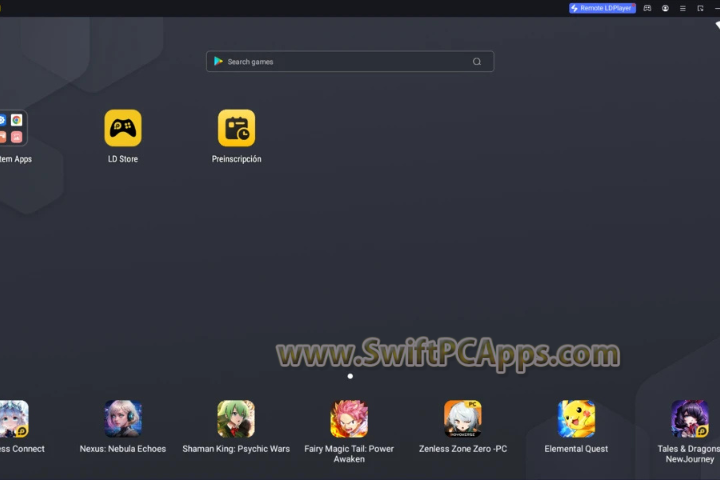Click the Google Play icon in search bar
Image resolution: width=720 pixels, height=480 pixels.
point(218,61)
